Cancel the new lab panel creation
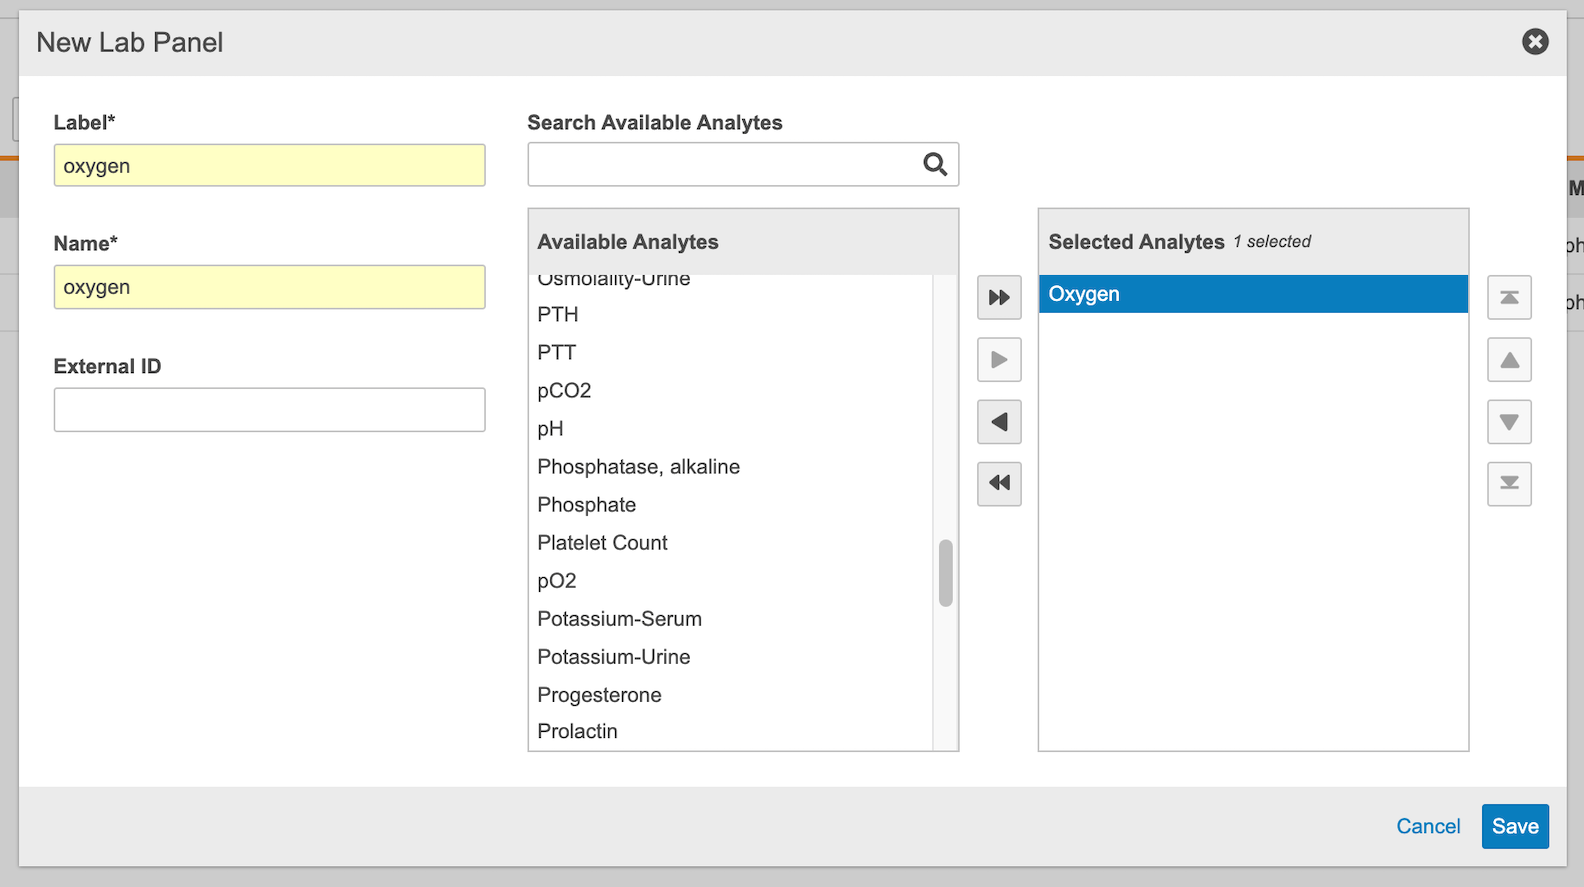 point(1427,826)
